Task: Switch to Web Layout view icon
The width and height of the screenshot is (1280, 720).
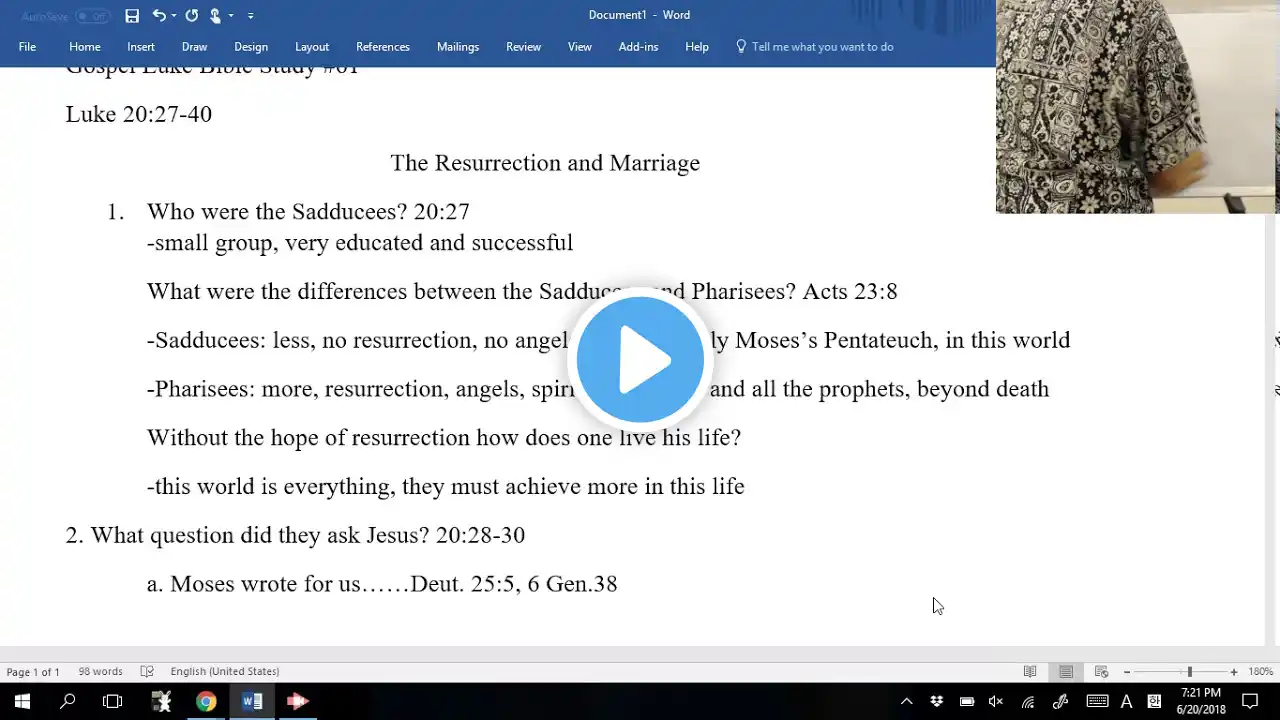Action: pyautogui.click(x=1101, y=672)
